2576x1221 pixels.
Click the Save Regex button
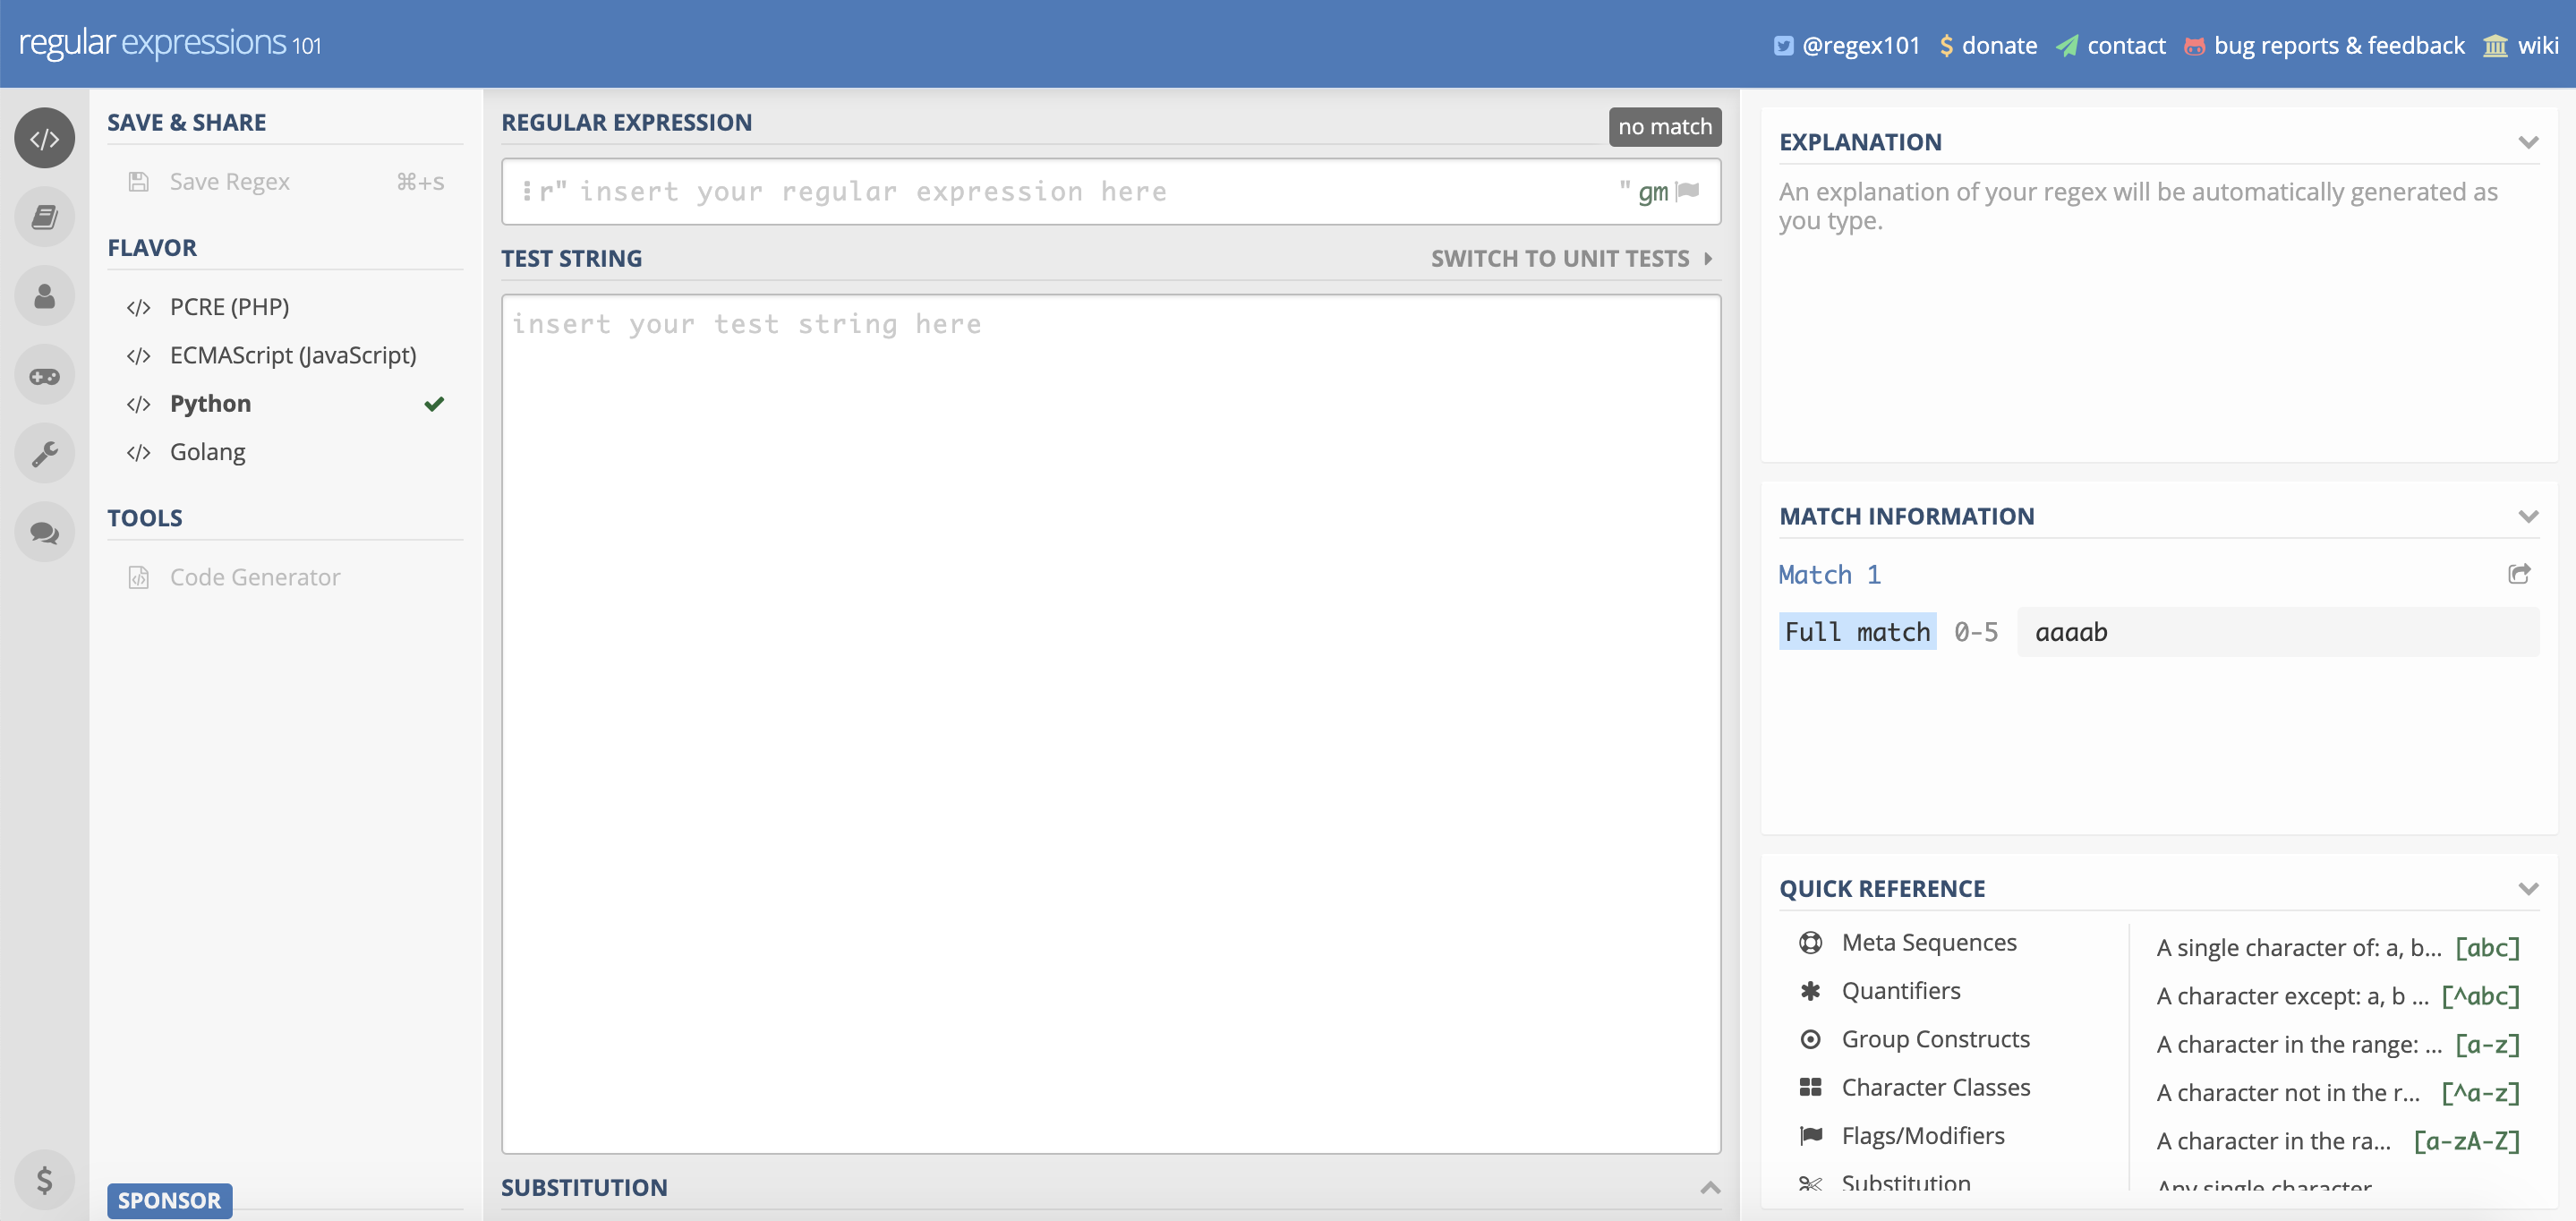pos(230,179)
